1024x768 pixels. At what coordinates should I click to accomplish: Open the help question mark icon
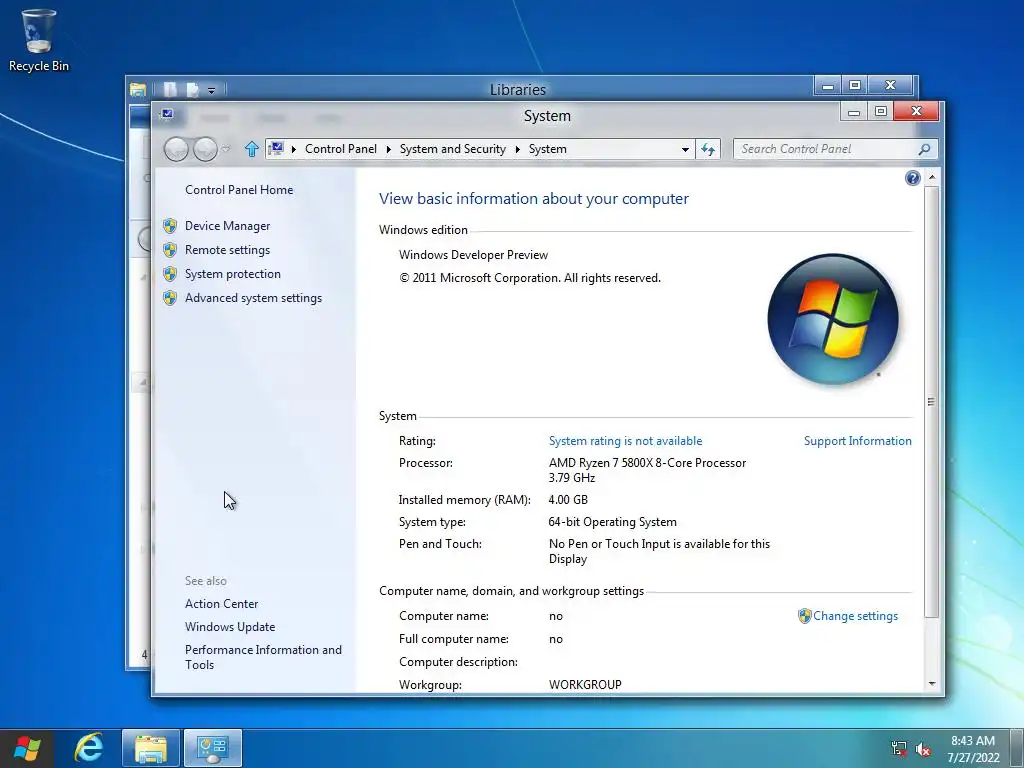(912, 178)
